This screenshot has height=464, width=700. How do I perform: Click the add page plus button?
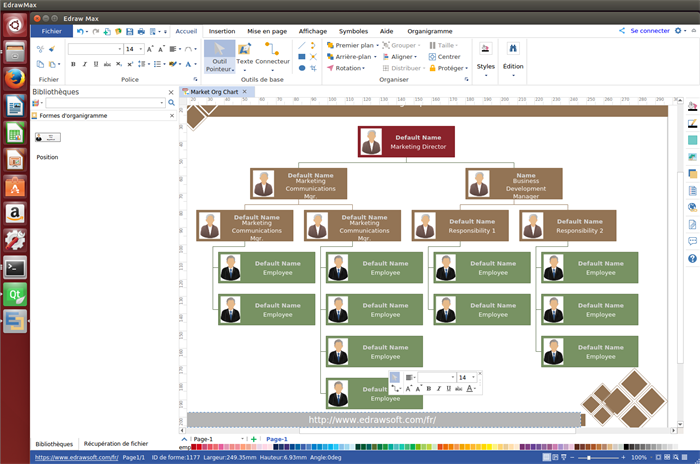pos(254,439)
